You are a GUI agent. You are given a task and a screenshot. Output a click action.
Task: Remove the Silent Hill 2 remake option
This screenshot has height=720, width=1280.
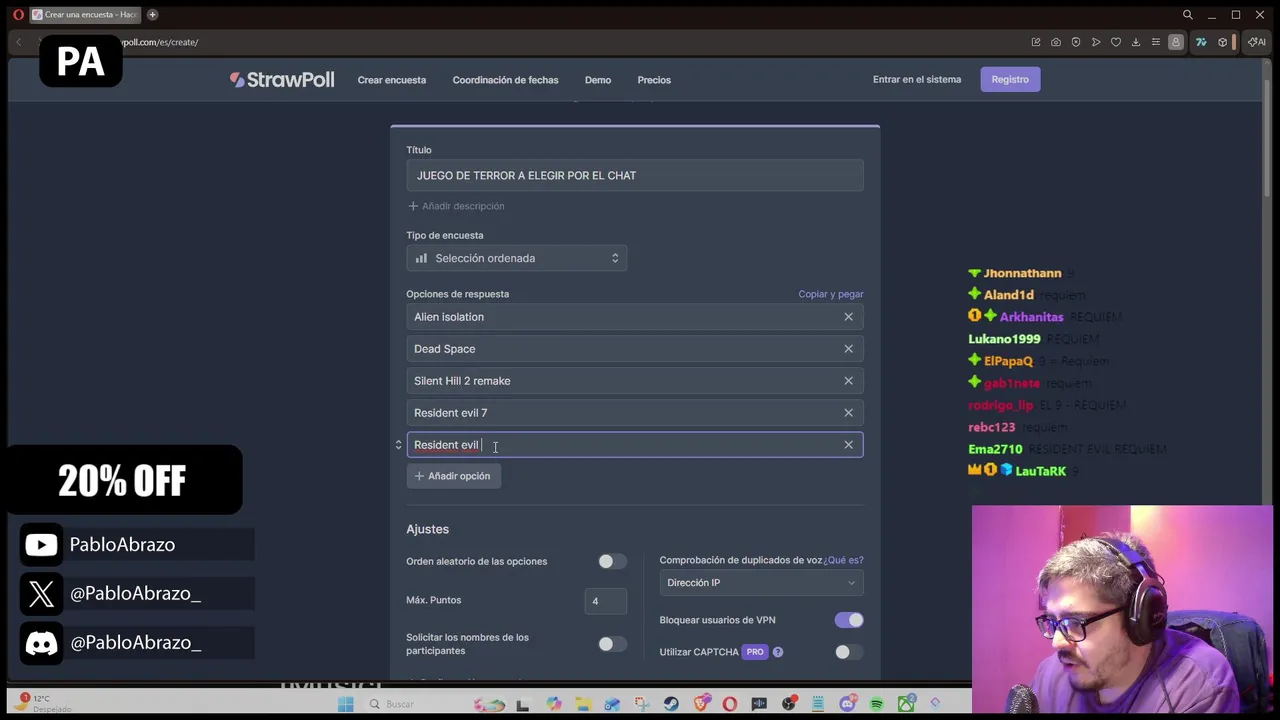[848, 381]
